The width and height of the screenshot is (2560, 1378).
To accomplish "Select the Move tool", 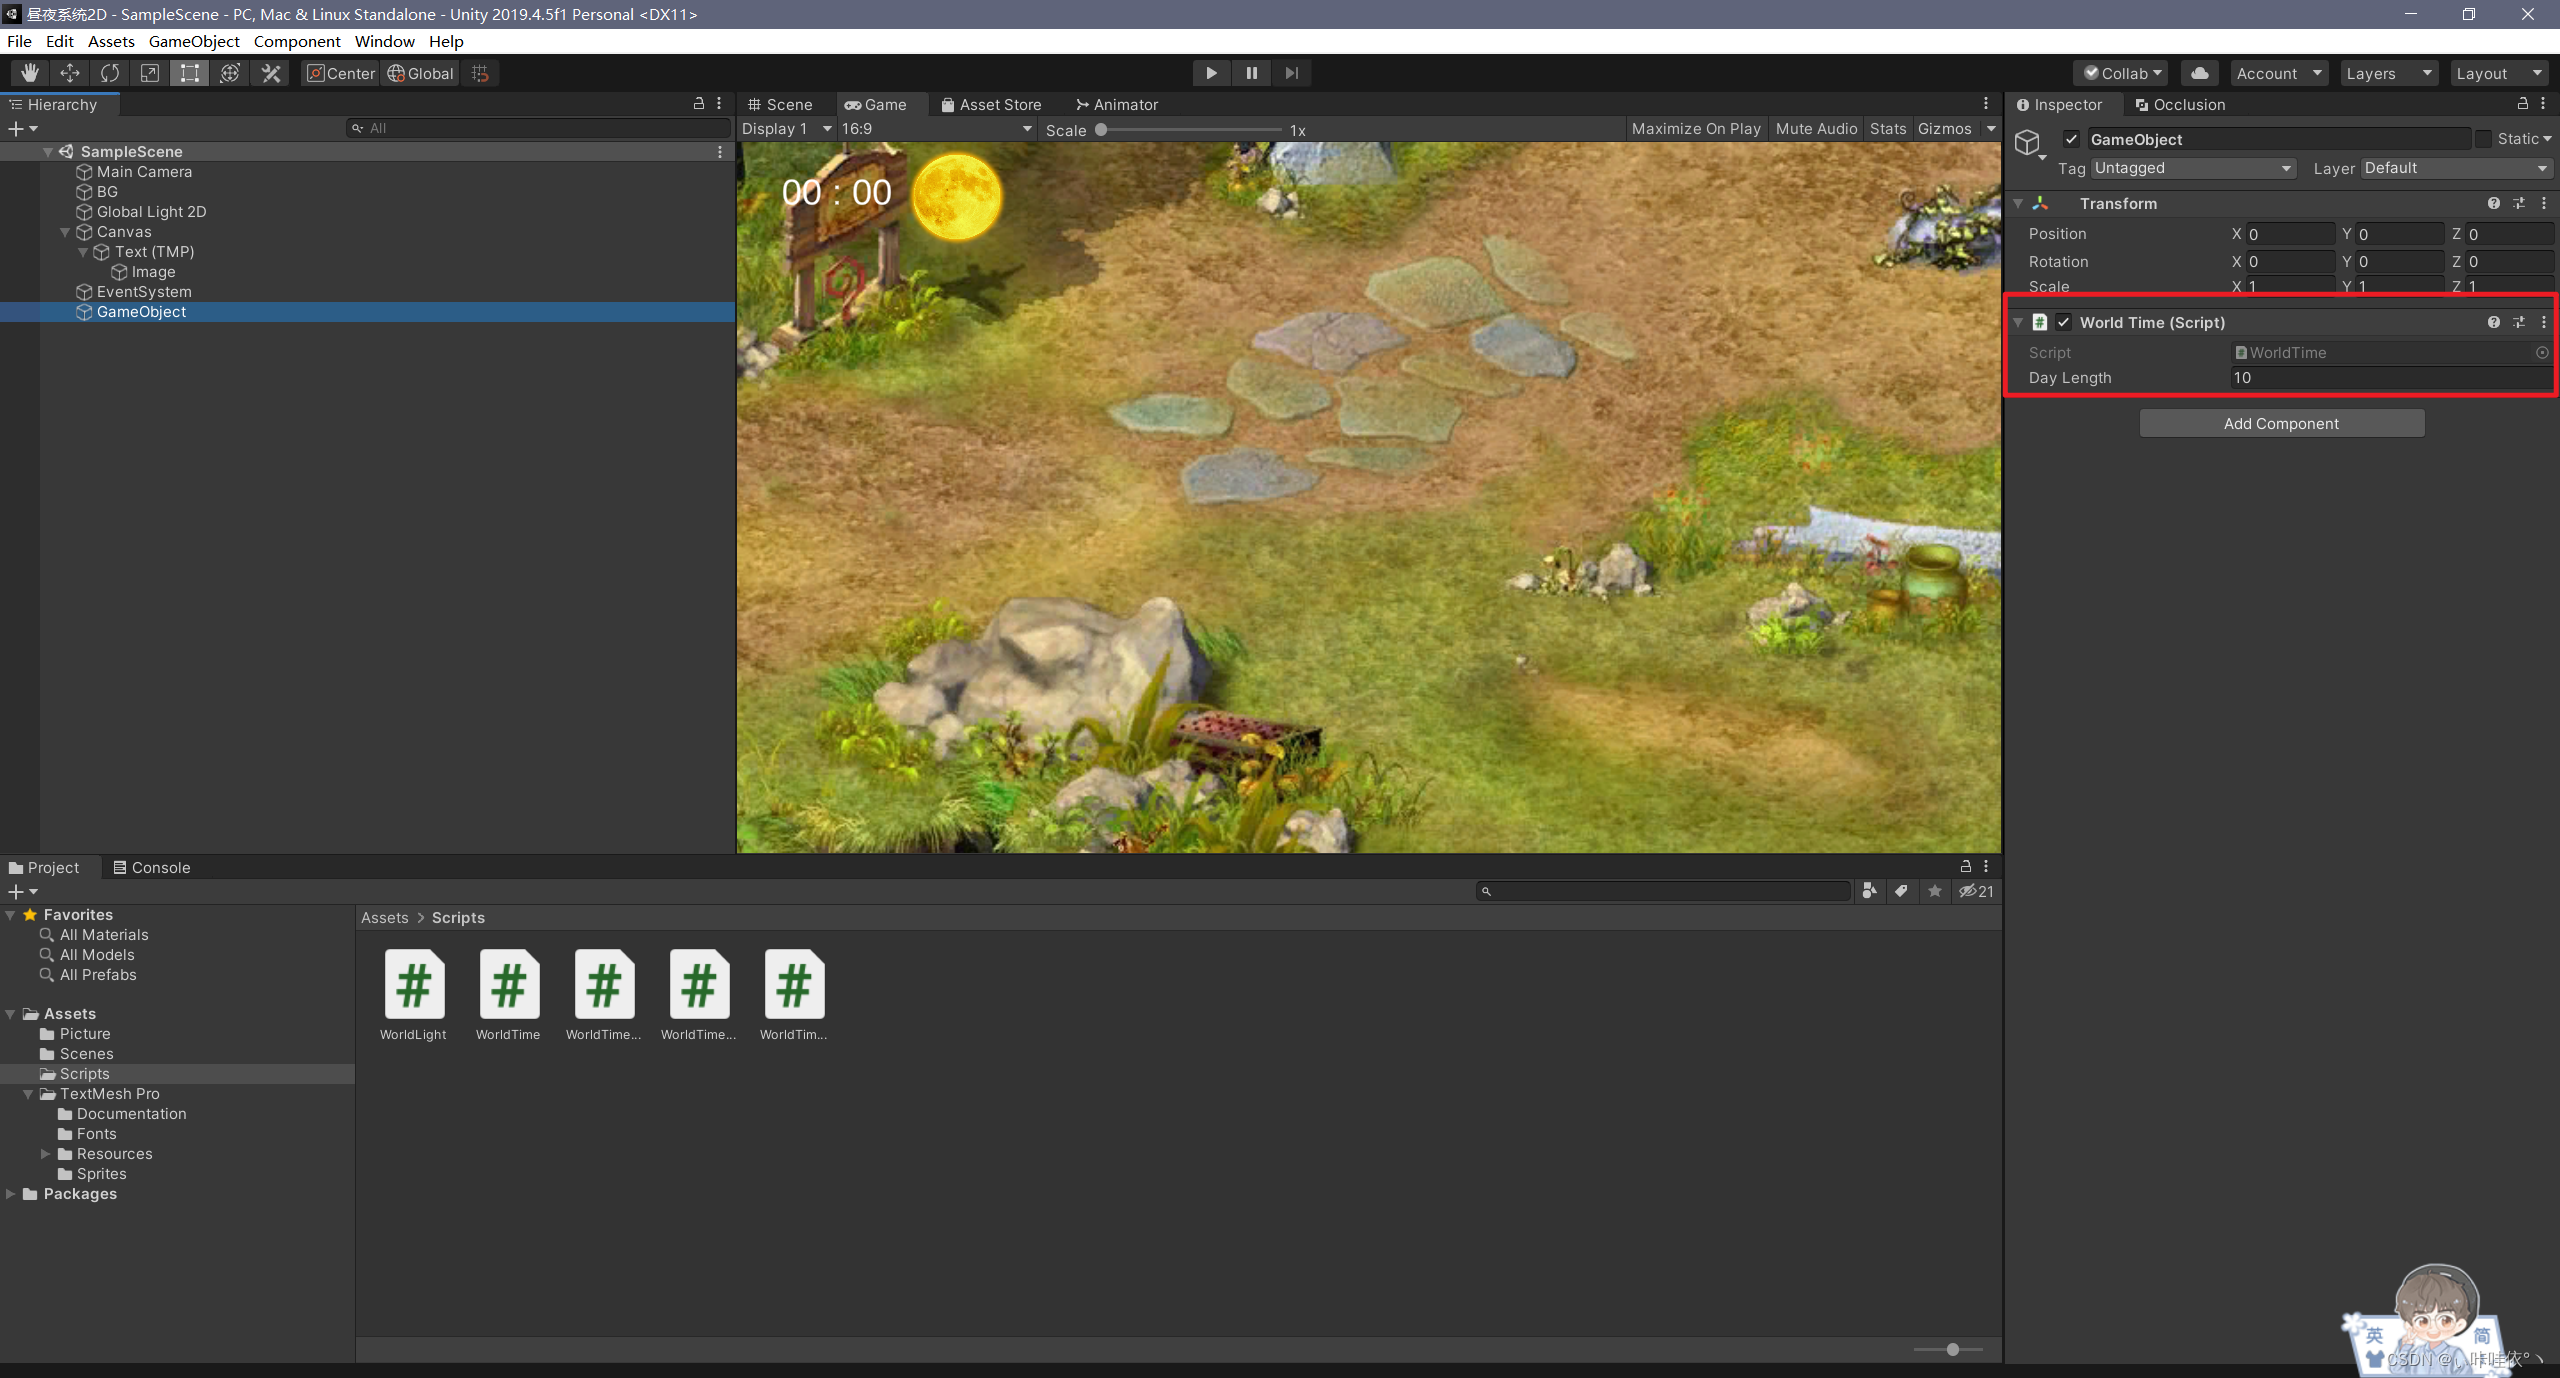I will pos(70,73).
